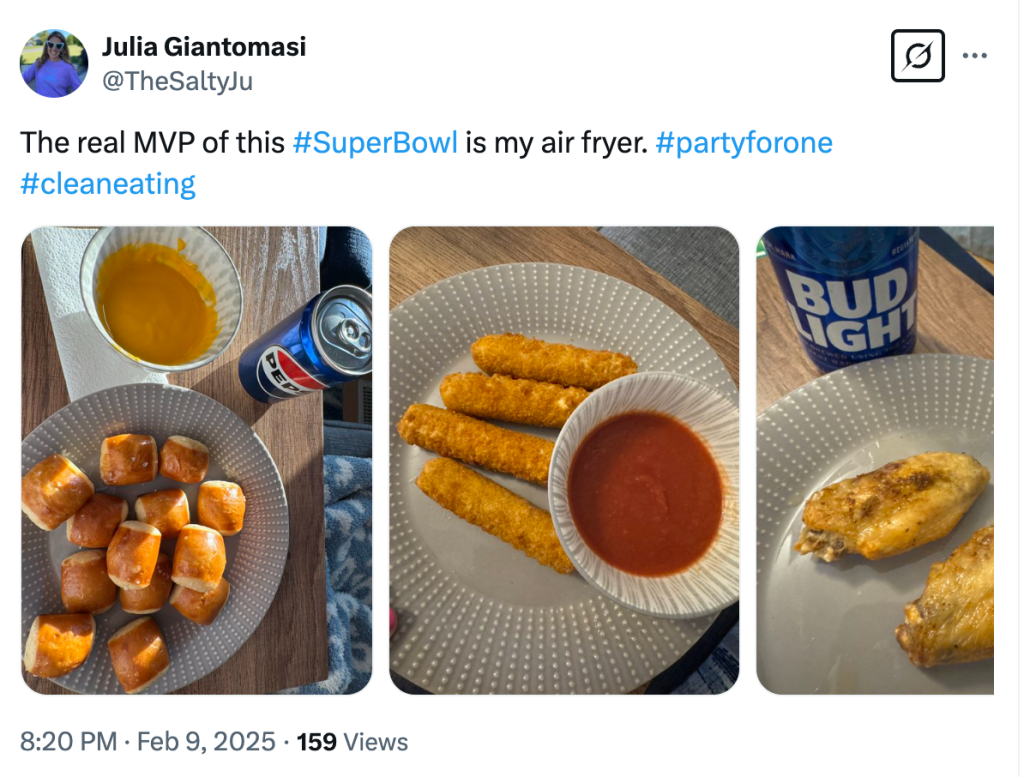1024x777 pixels.
Task: Click the Julia Giantomasi display name
Action: [204, 46]
